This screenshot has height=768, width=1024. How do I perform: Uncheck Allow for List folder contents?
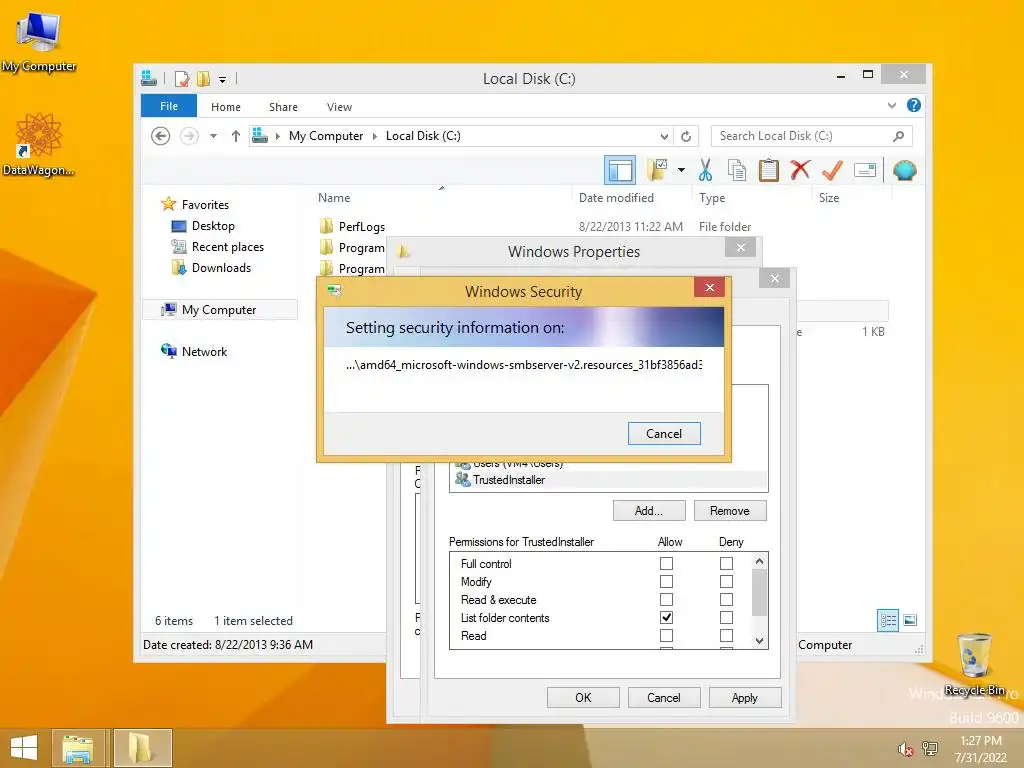[x=666, y=617]
